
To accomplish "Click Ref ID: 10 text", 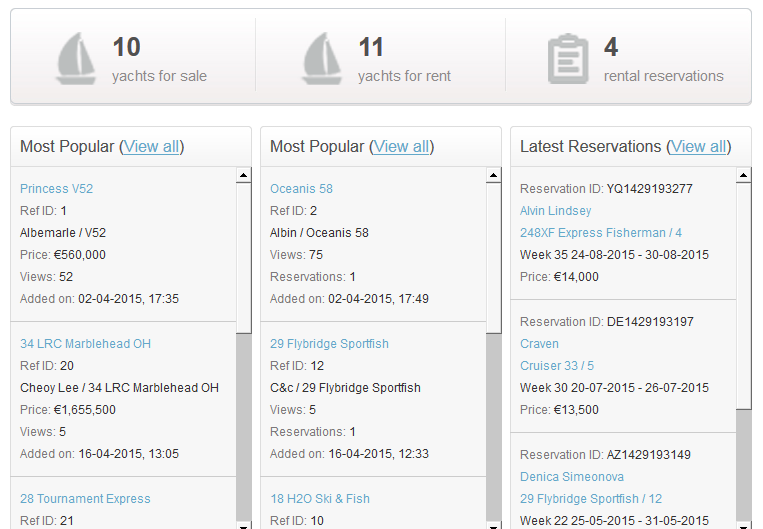I will [x=297, y=521].
